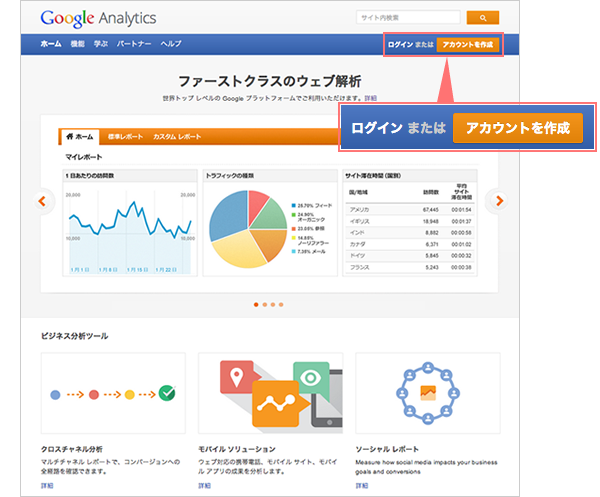
Task: Click the トラフィックの種類 panel title
Action: pyautogui.click(x=230, y=176)
